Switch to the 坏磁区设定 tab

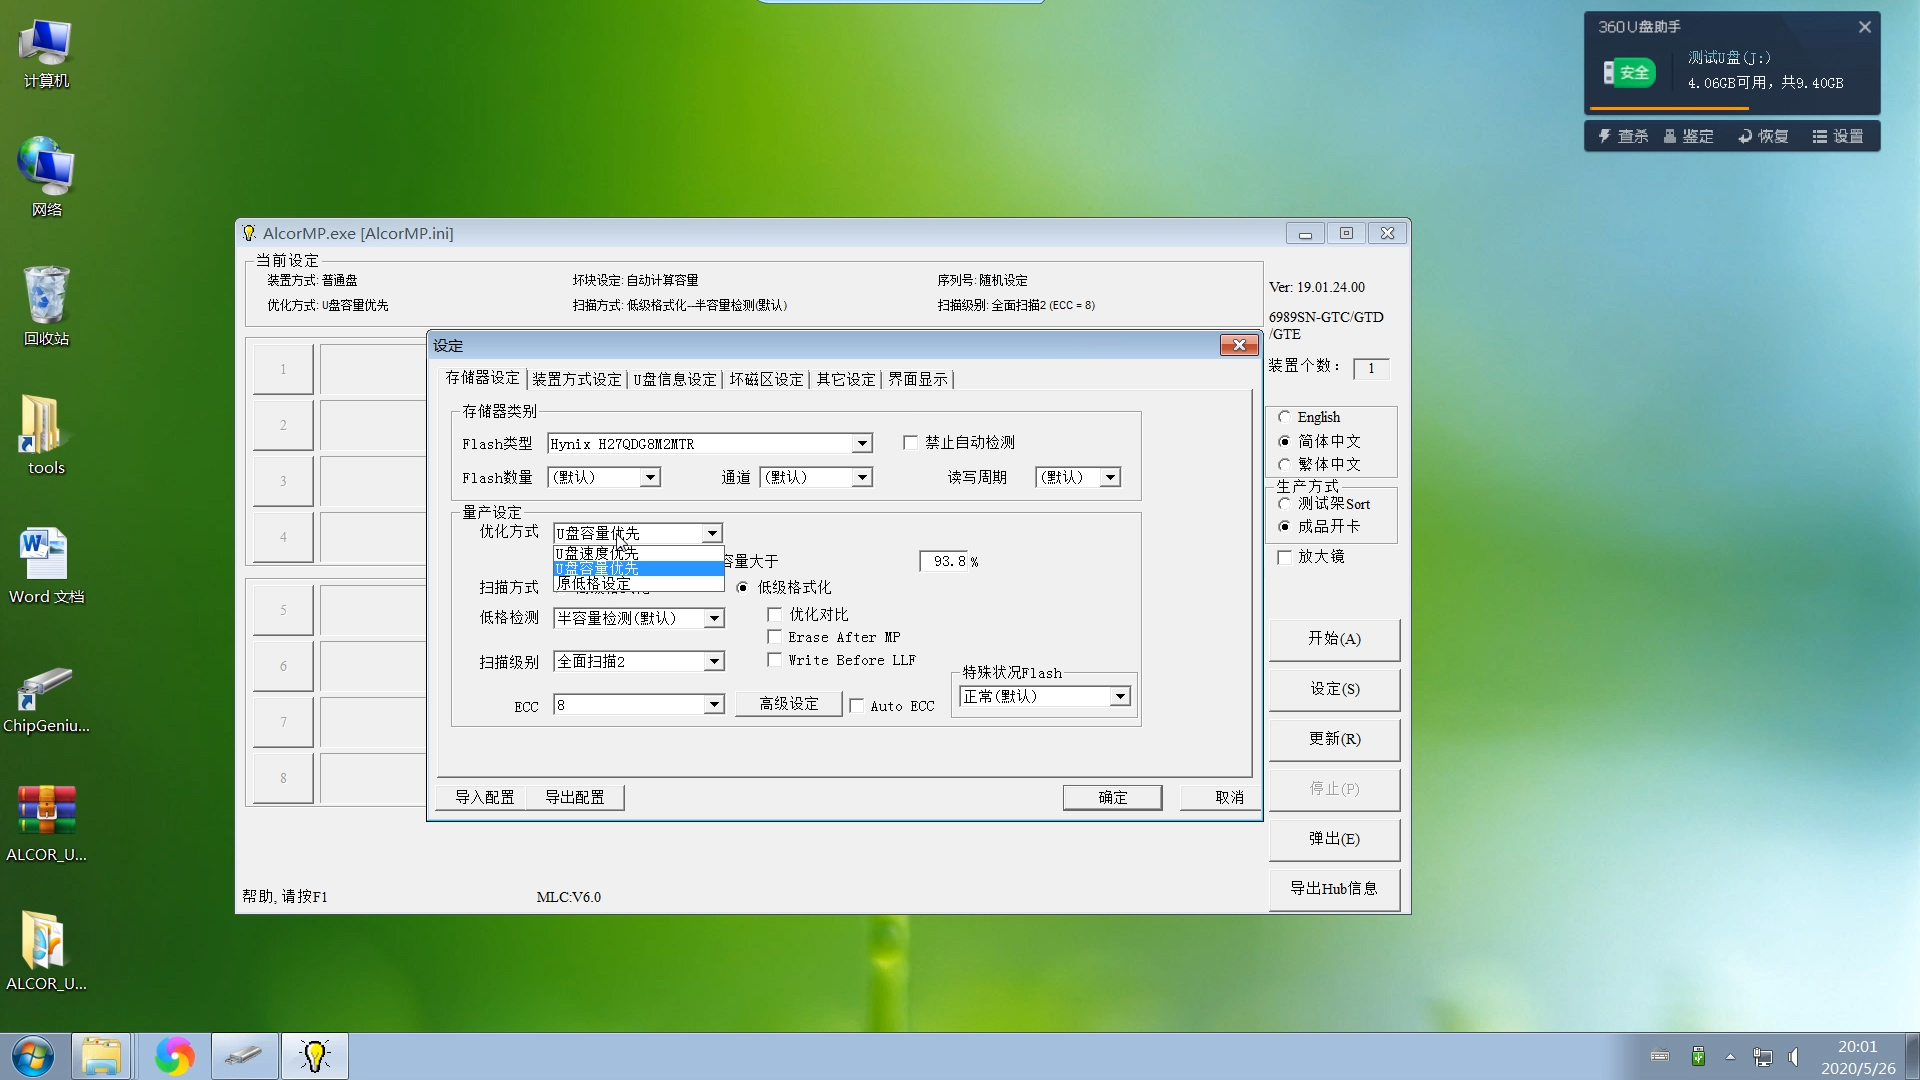tap(767, 379)
